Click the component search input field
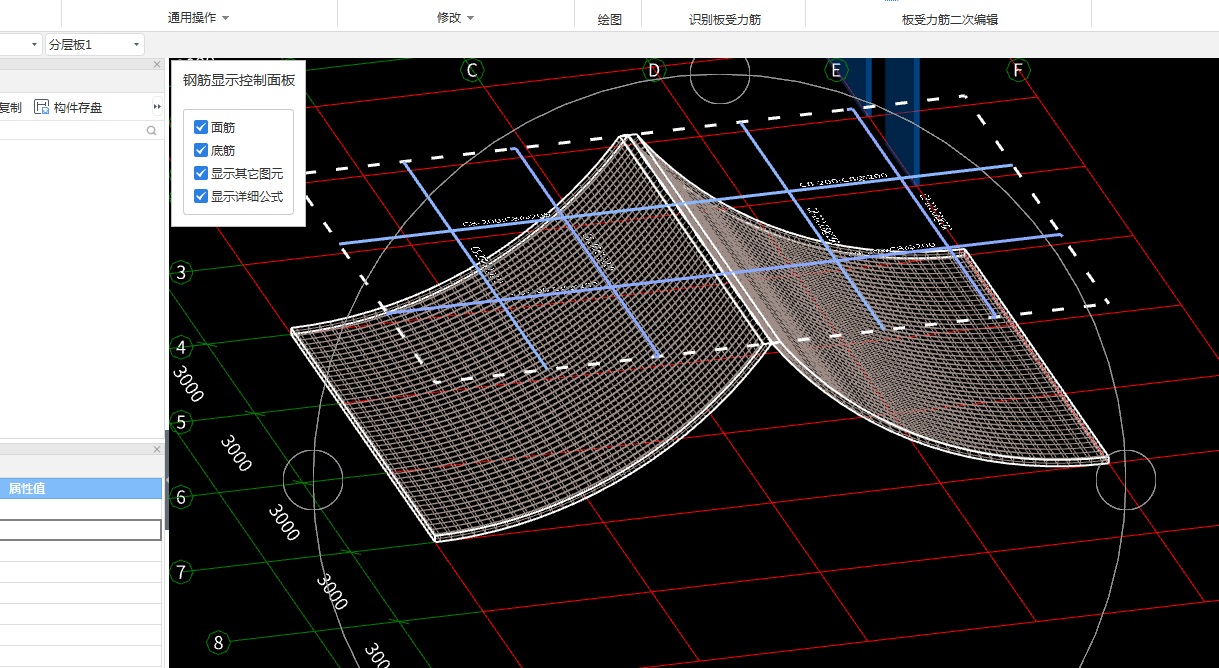1219x668 pixels. 70,130
